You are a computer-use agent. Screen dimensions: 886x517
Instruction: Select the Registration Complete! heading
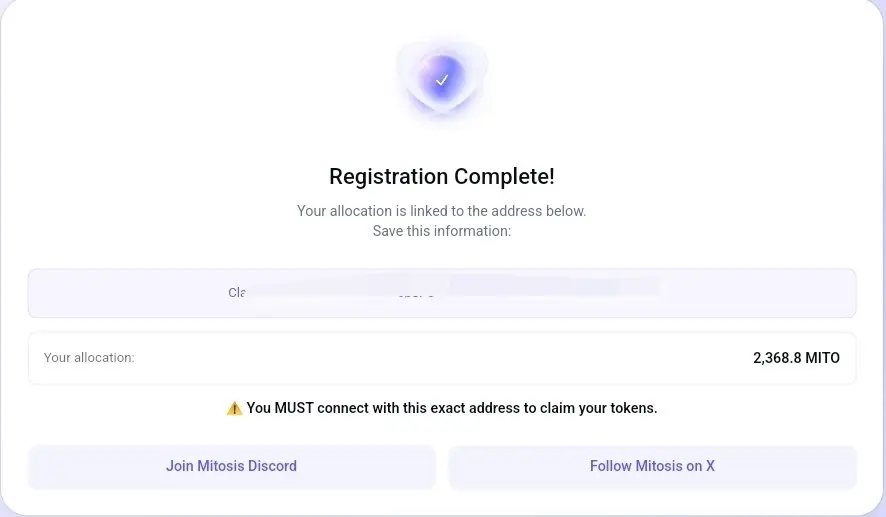coord(442,176)
